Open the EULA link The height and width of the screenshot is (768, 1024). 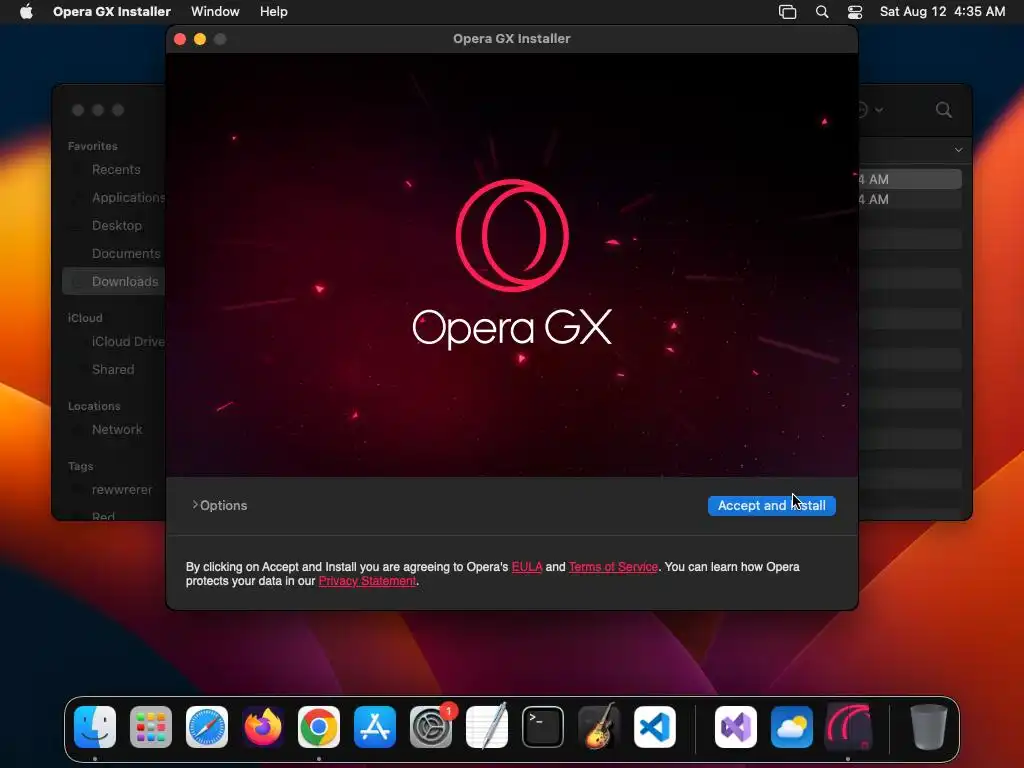526,567
